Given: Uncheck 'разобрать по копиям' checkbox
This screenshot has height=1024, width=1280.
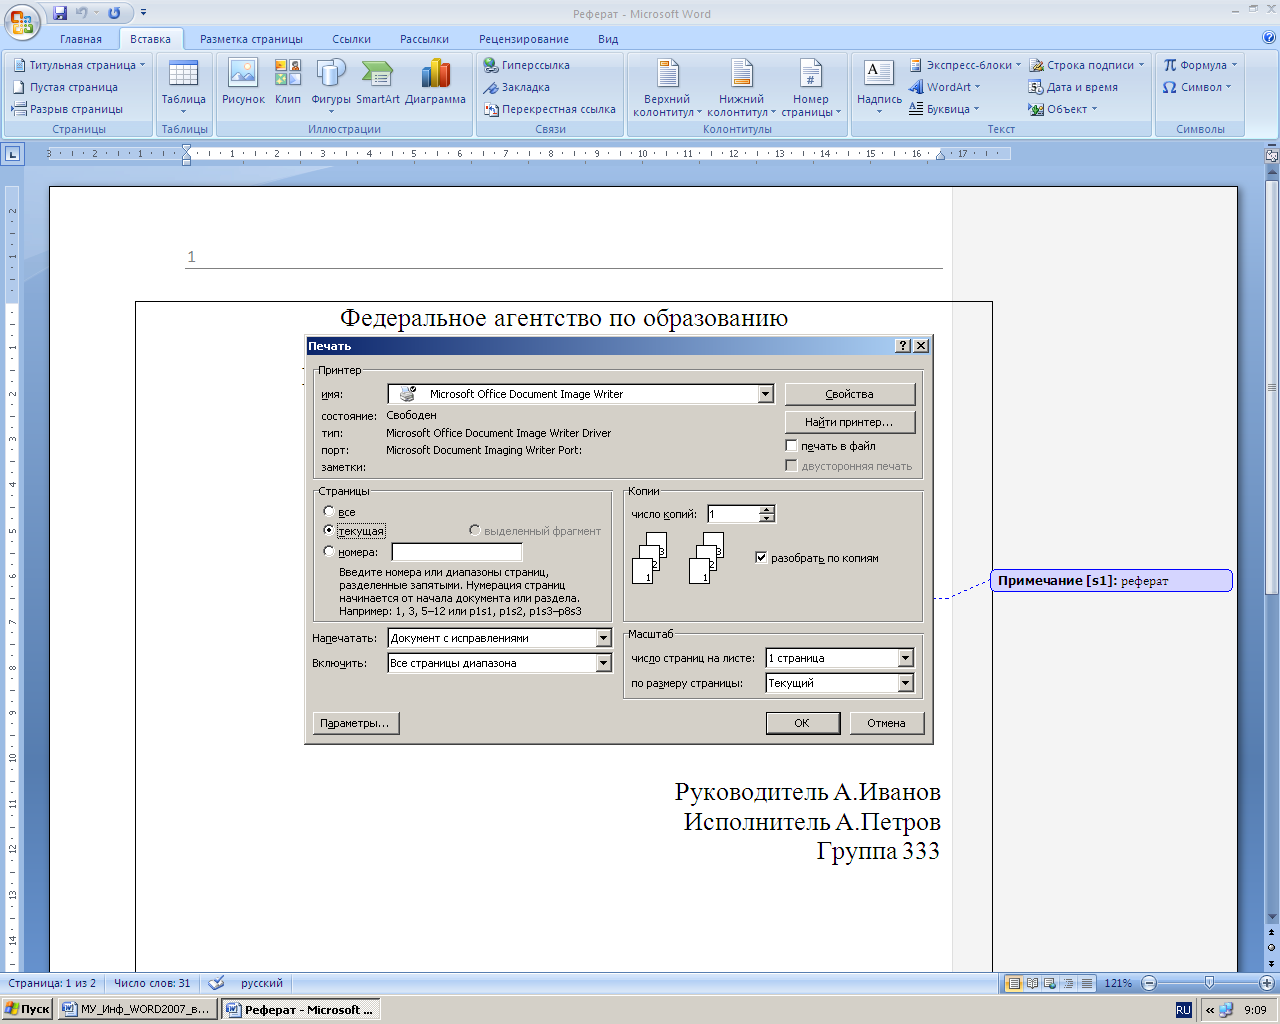Looking at the screenshot, I should (x=761, y=558).
